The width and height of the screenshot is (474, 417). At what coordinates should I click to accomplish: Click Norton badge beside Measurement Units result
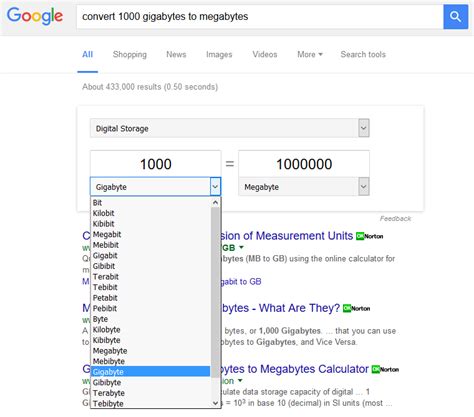[x=370, y=236]
